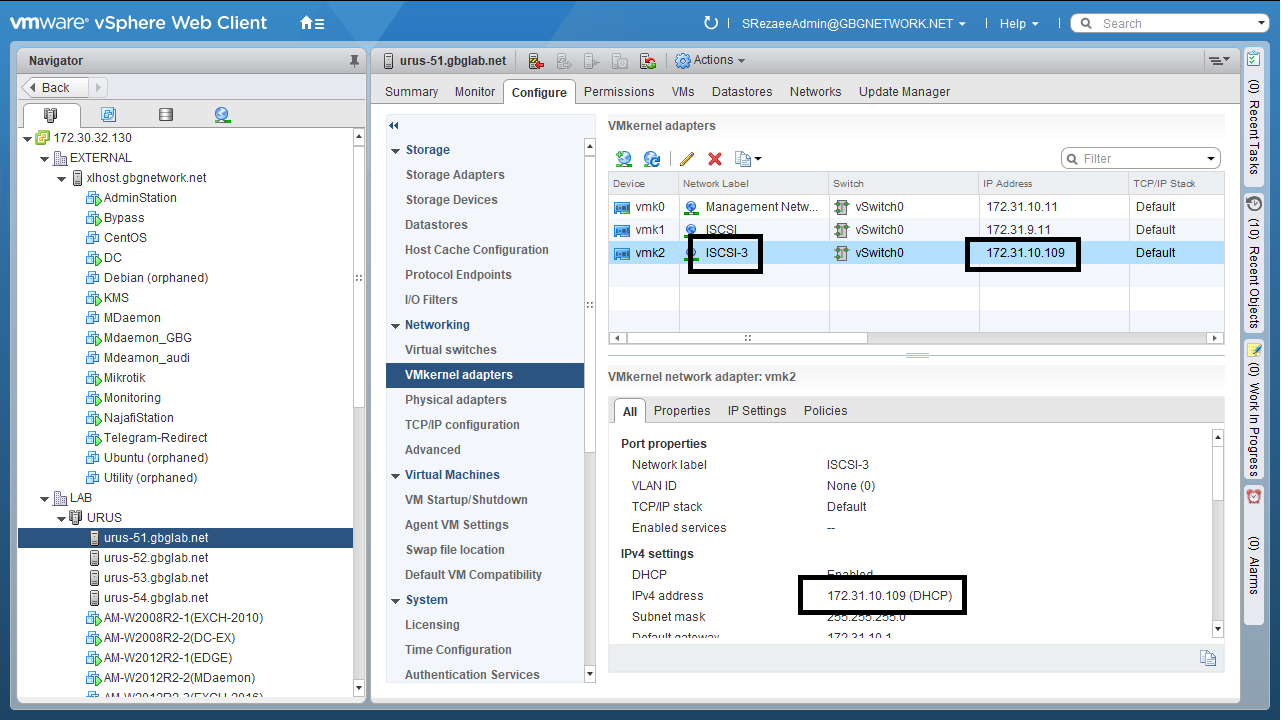
Task: Click the VMkernel adapters Filter field
Action: click(1140, 159)
